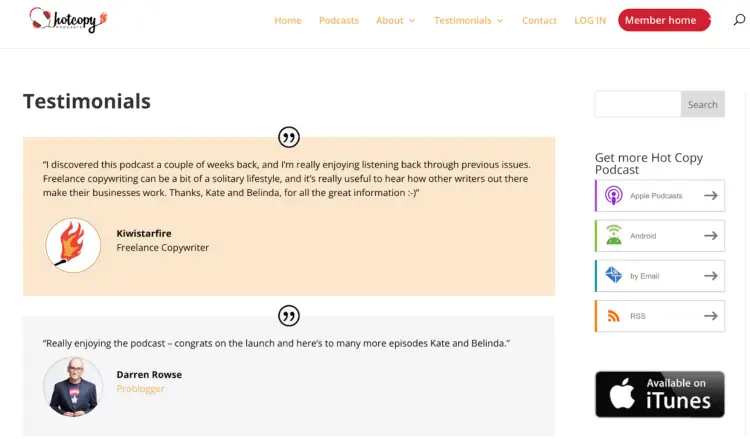Image resolution: width=750 pixels, height=439 pixels.
Task: Click the Freelance Copywriter subtitle
Action: (163, 248)
